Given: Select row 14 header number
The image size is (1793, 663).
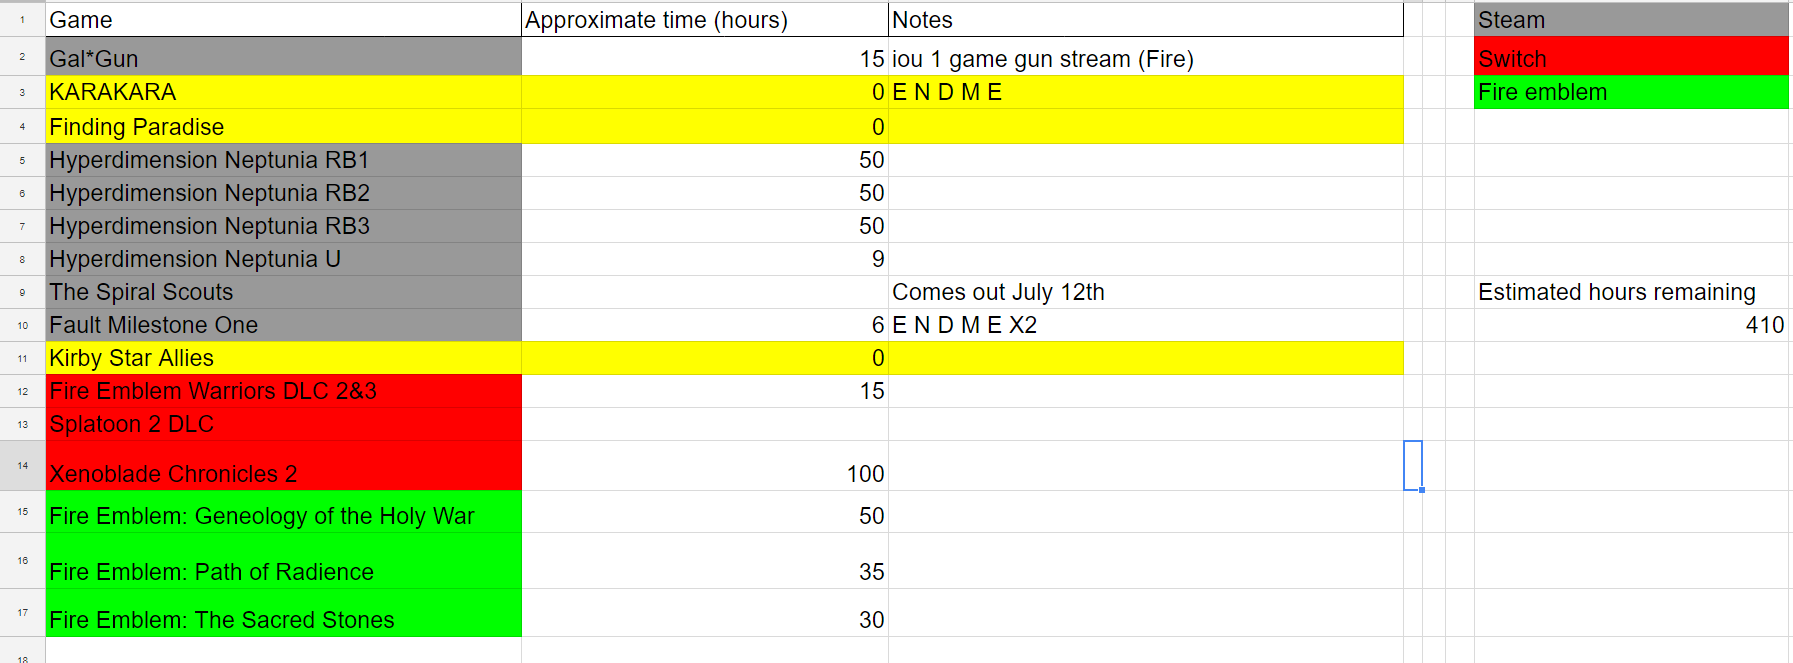Looking at the screenshot, I should point(22,466).
